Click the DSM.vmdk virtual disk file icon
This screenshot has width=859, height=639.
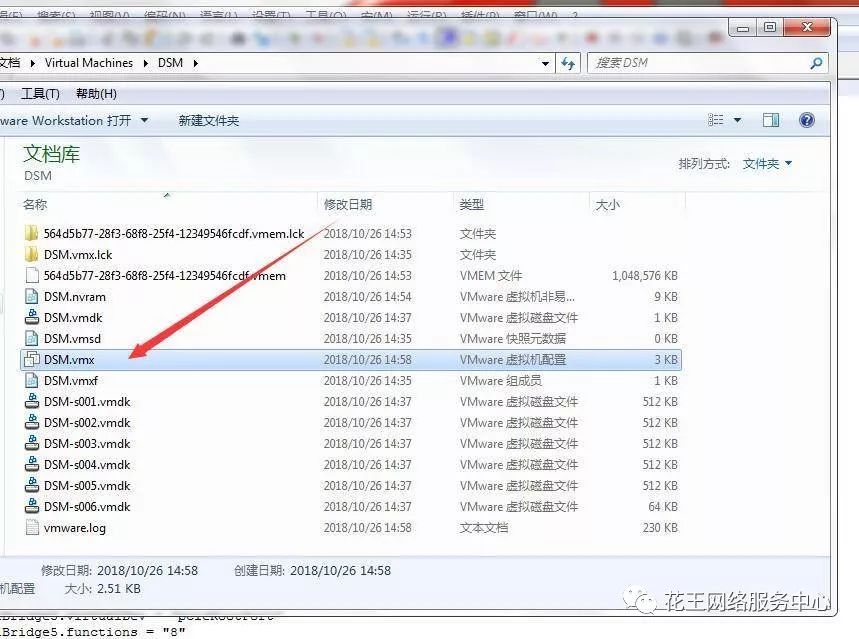click(x=30, y=317)
